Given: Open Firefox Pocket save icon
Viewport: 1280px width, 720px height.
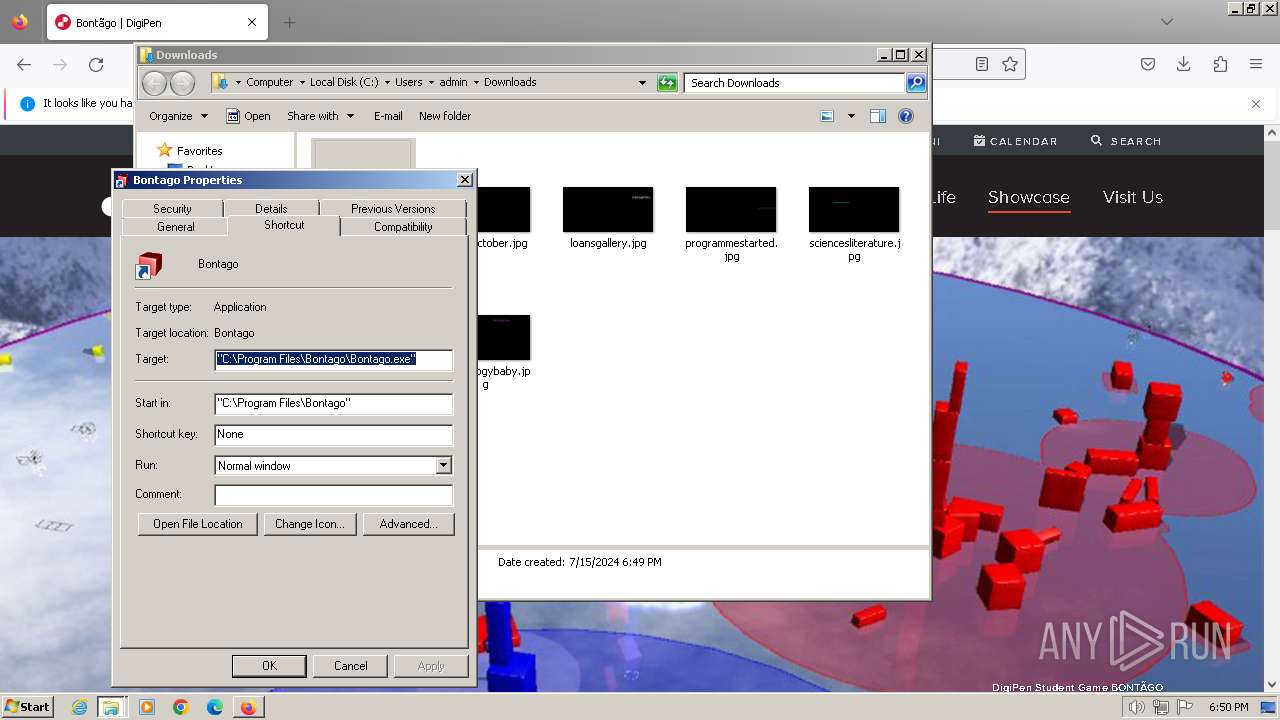Looking at the screenshot, I should [1148, 64].
